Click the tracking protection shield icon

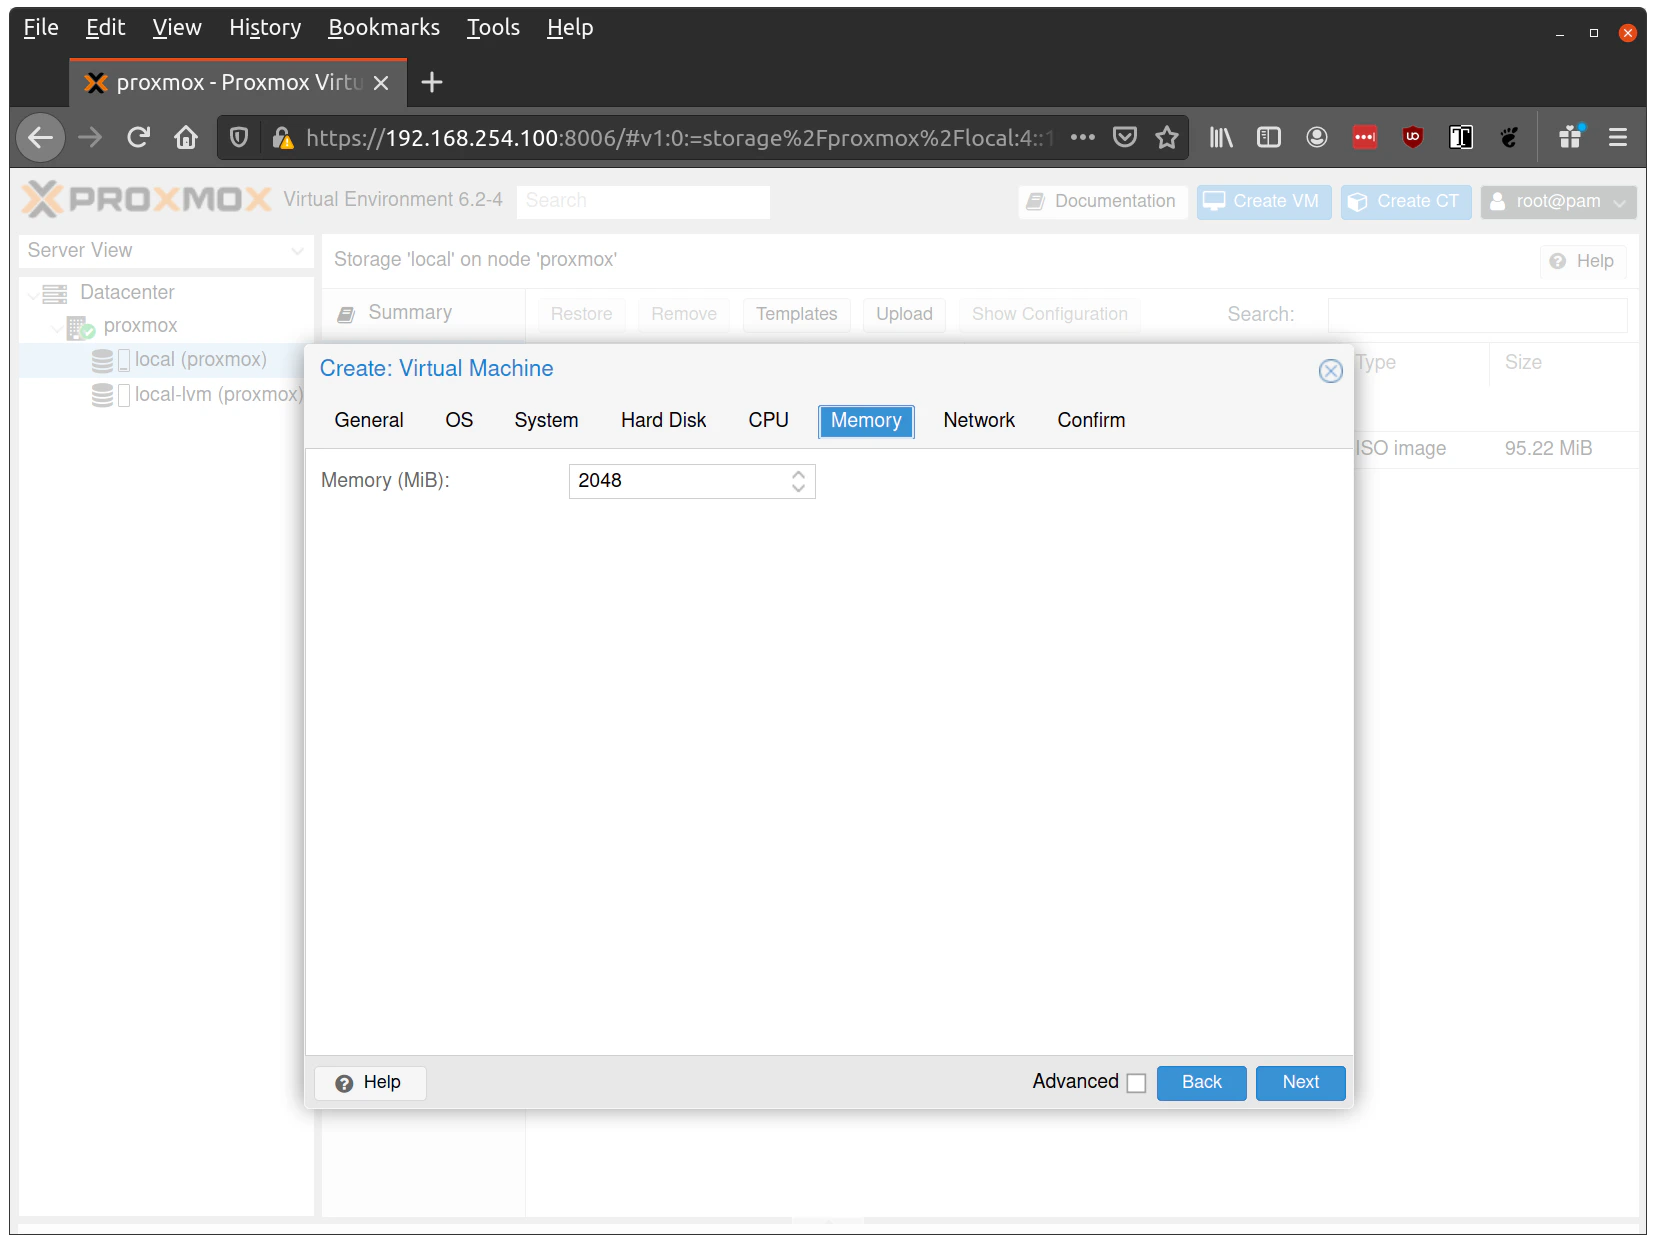click(x=239, y=138)
